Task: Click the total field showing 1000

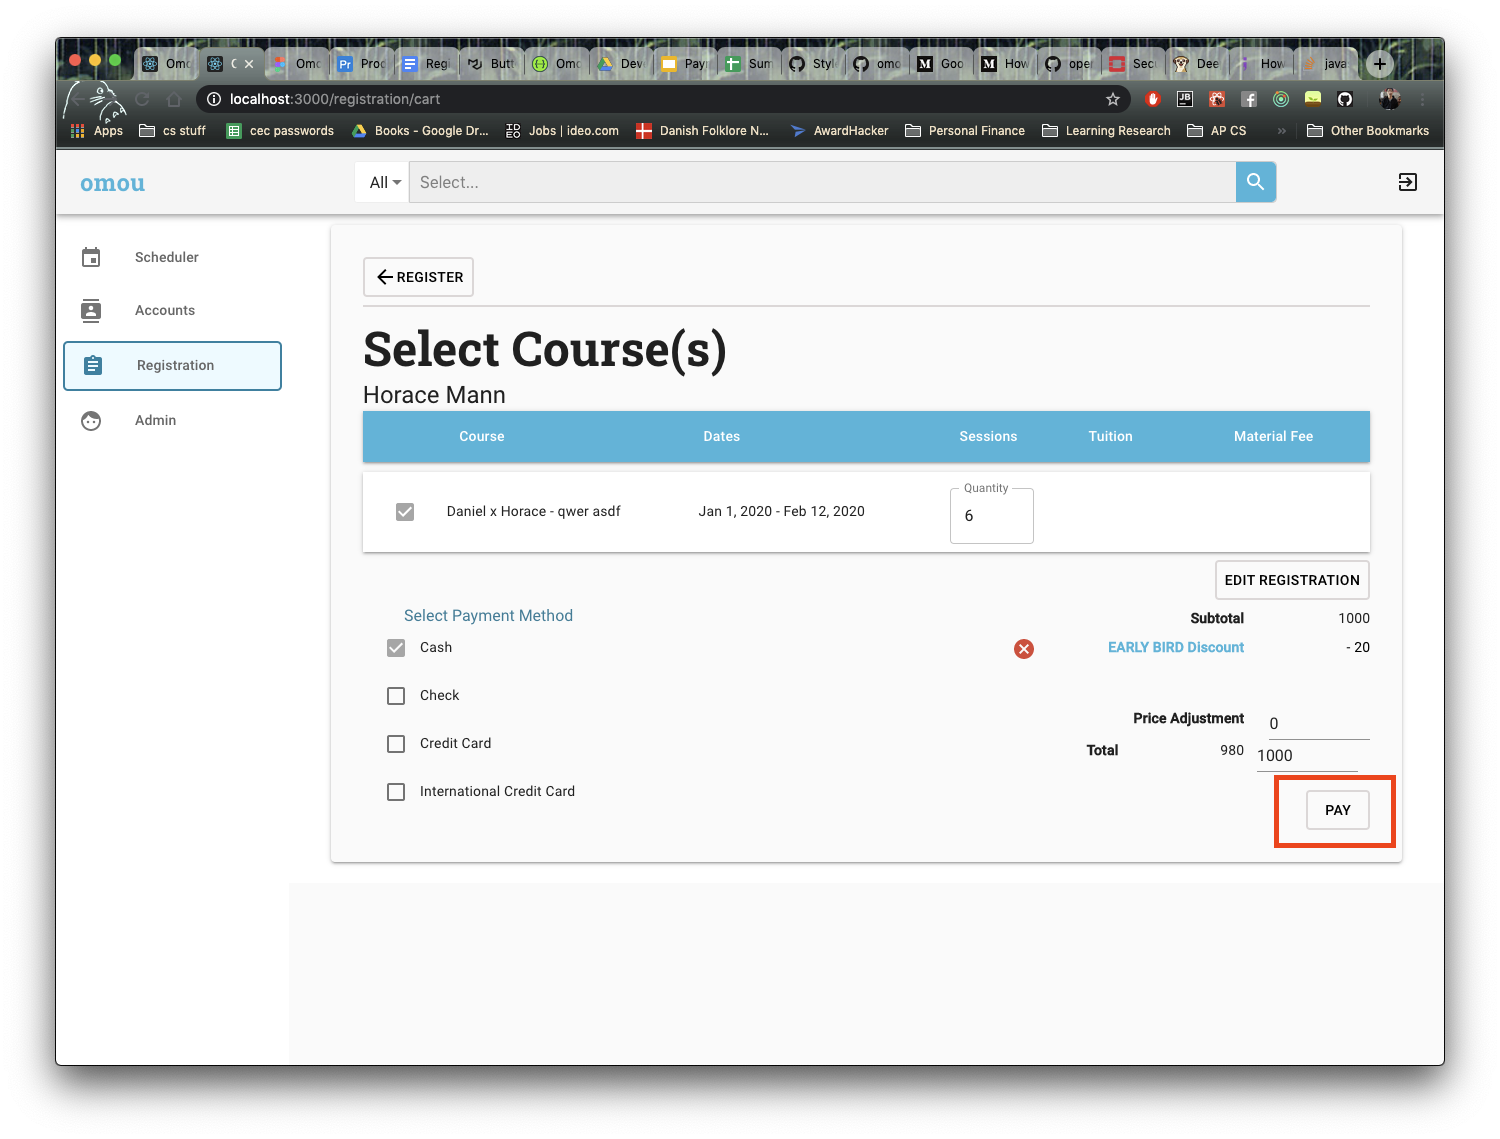Action: click(x=1307, y=756)
